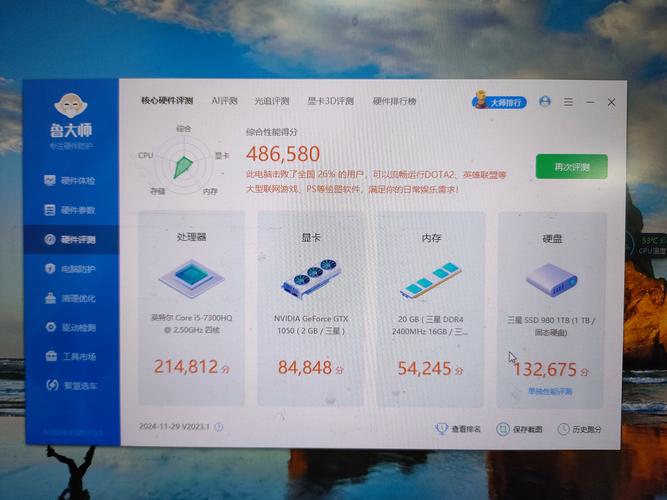The width and height of the screenshot is (667, 500).
Task: Select 硬件评测 in the sidebar
Action: 70,239
